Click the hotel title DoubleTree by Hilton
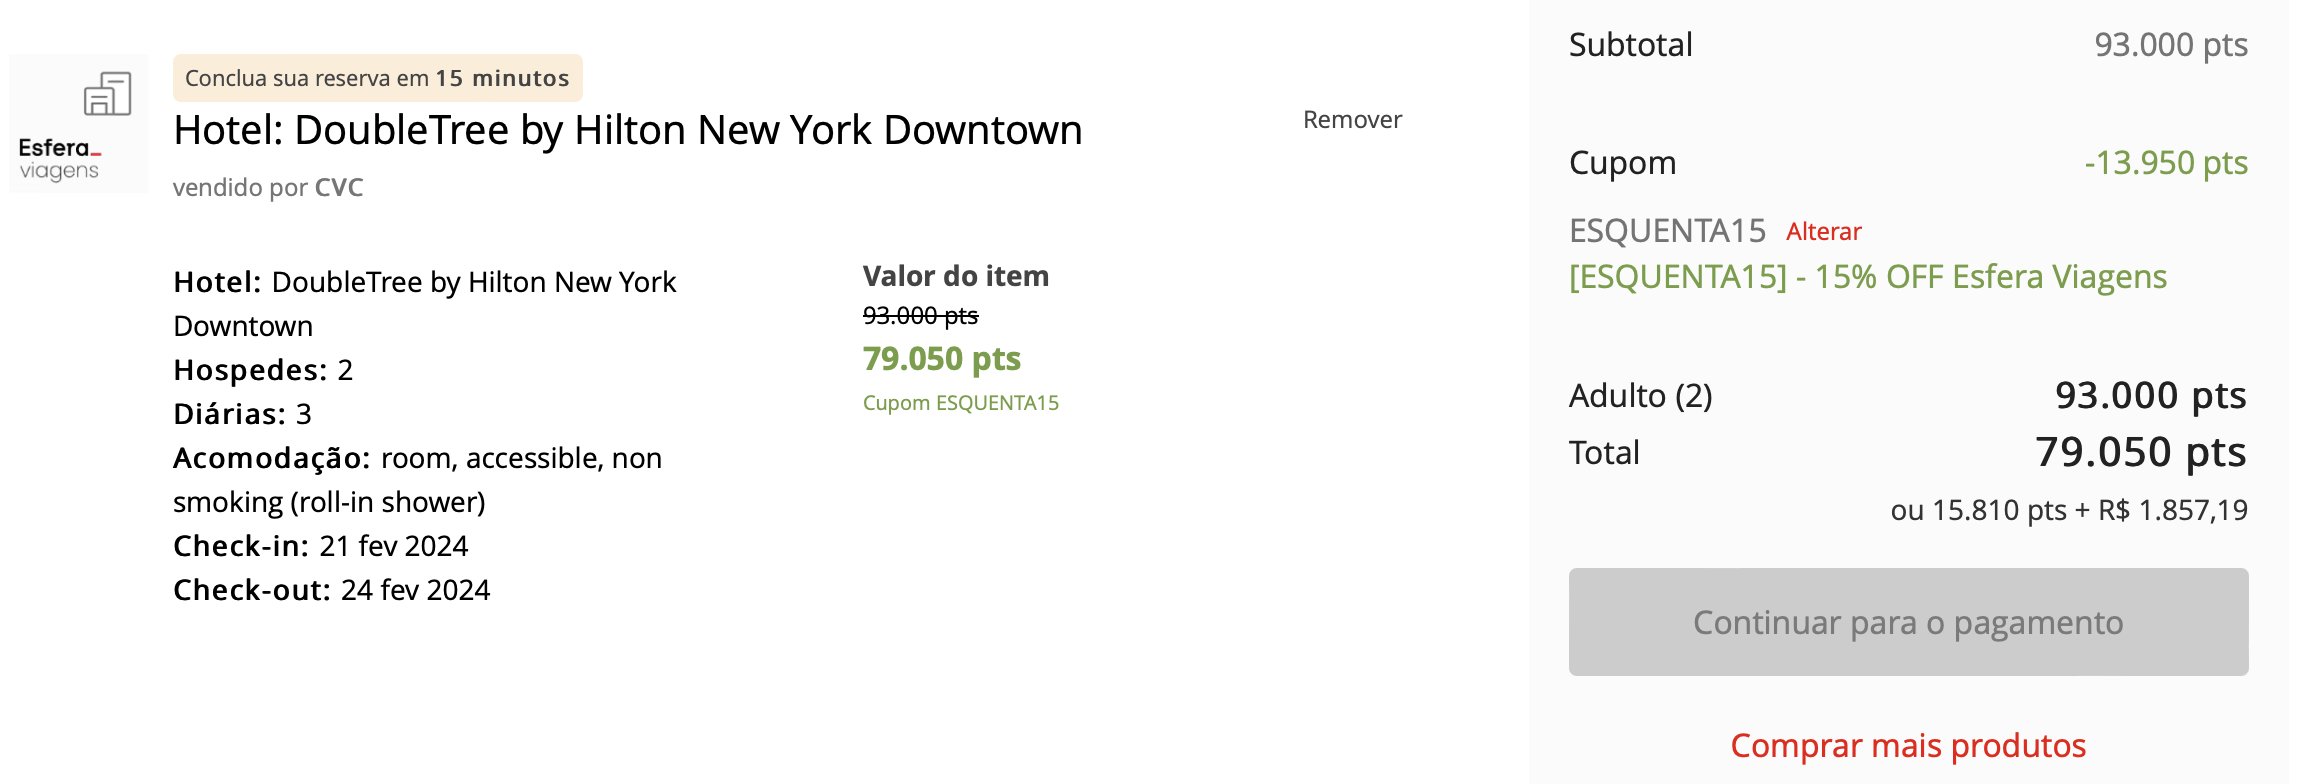The width and height of the screenshot is (2310, 784). (628, 131)
